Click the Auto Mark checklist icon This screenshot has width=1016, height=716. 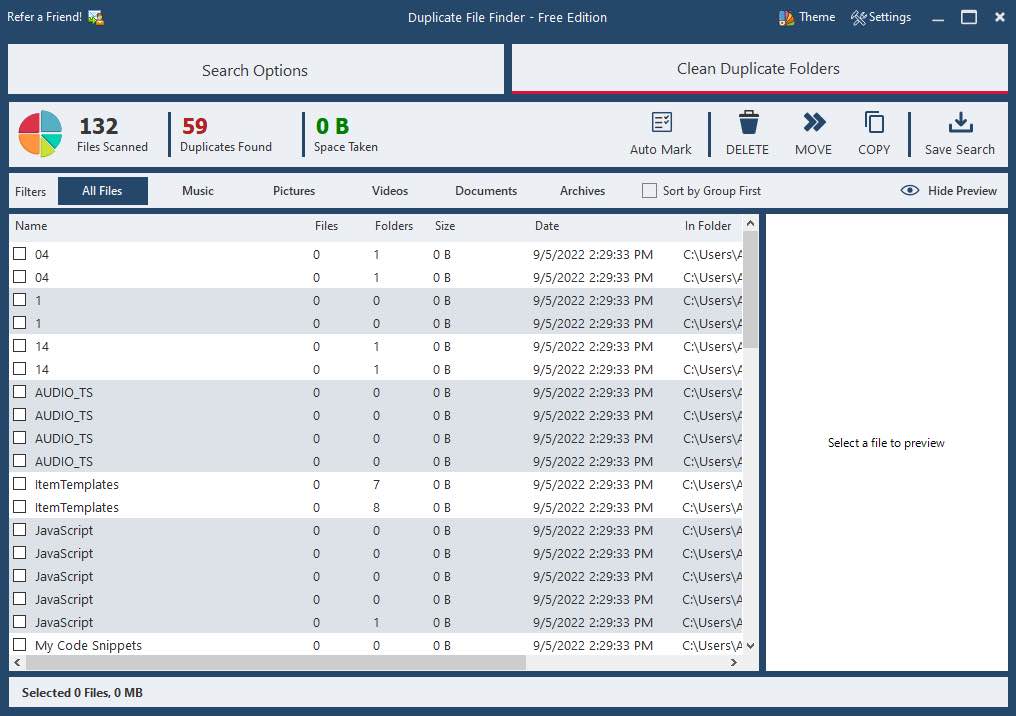click(x=661, y=122)
